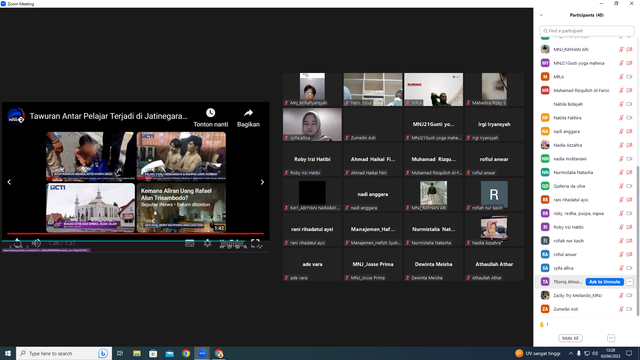640x360 pixels.
Task: Open Mail app from taskbar
Action: pos(169,353)
